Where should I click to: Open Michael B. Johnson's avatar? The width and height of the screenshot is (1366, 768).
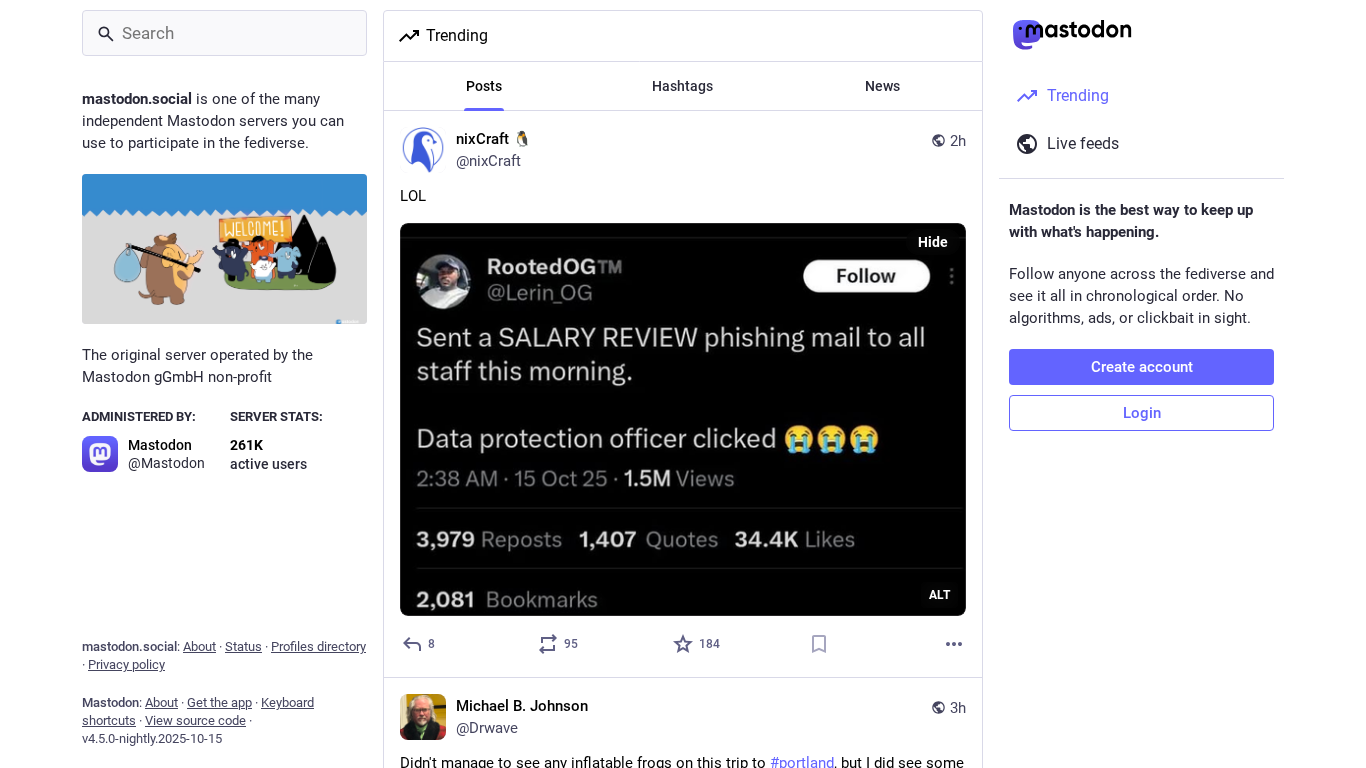click(423, 717)
